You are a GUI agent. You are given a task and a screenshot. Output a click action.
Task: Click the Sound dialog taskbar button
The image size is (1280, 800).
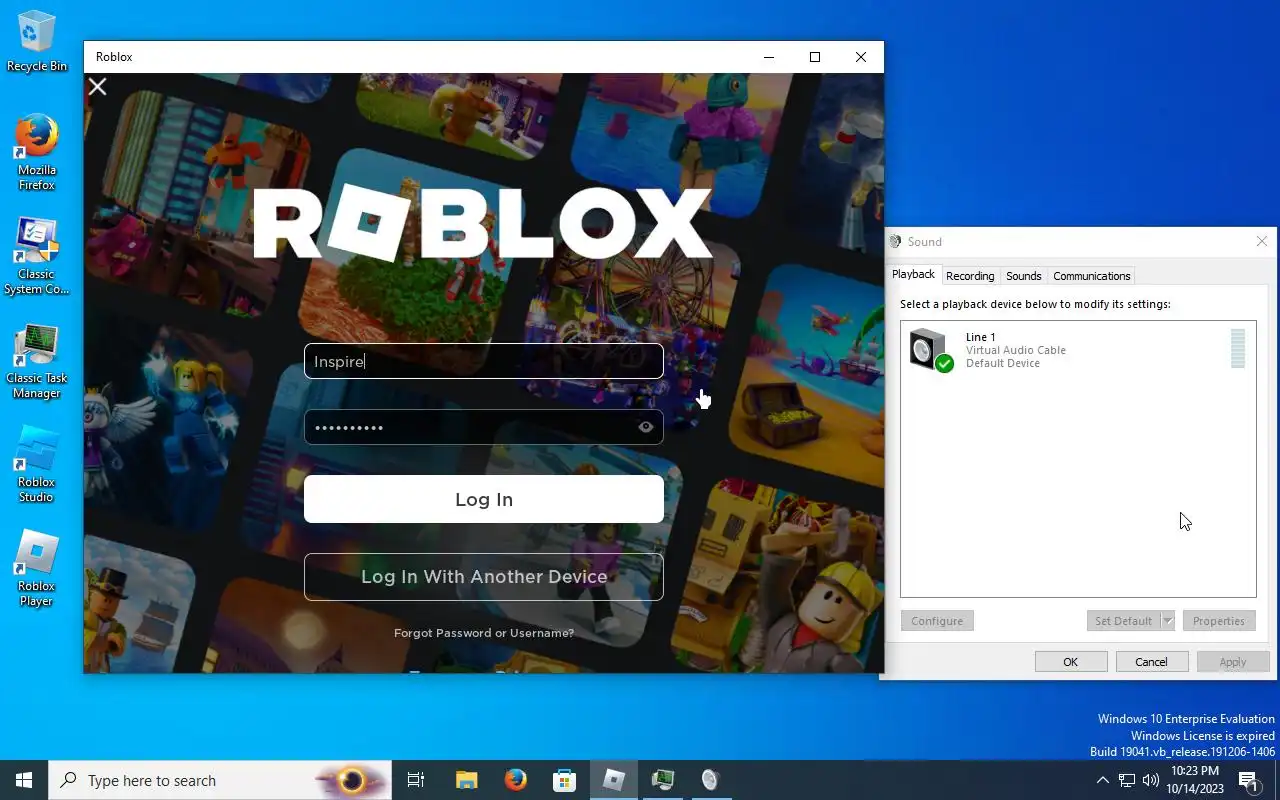(x=711, y=780)
